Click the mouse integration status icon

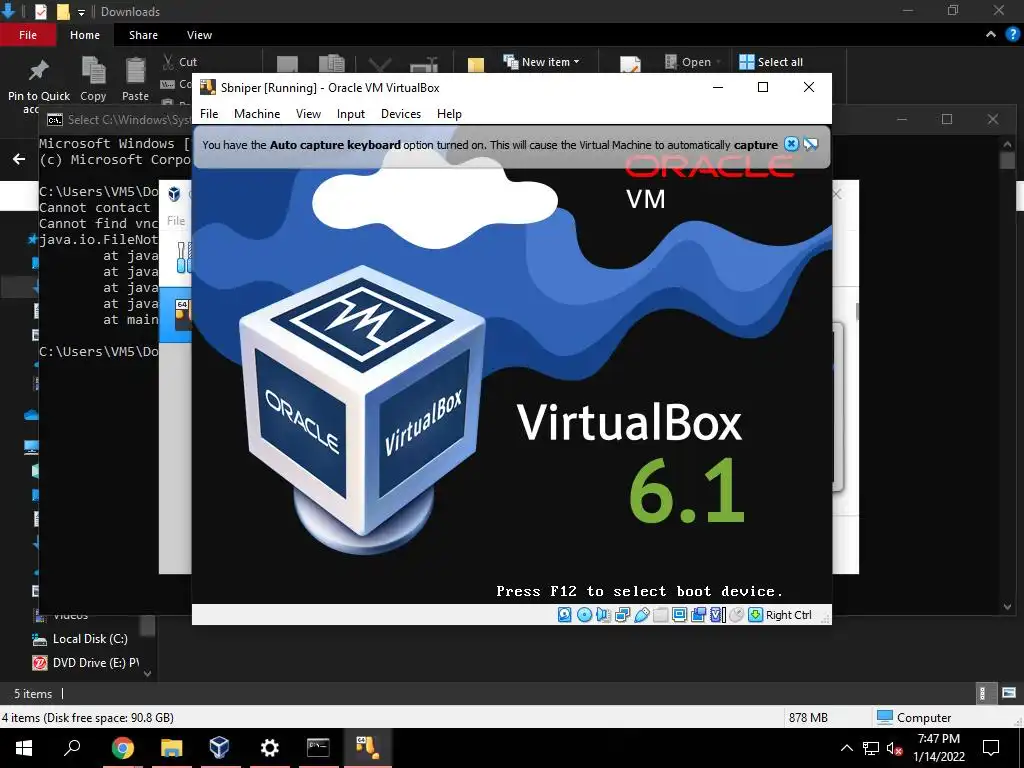click(737, 615)
